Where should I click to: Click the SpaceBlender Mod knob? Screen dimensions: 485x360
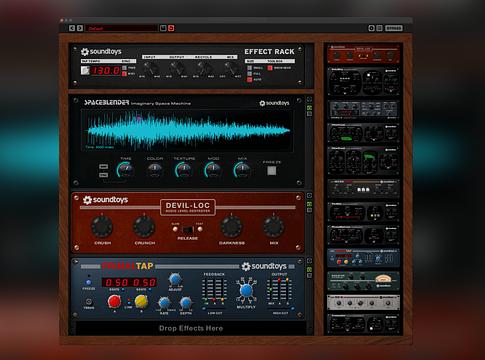coord(213,170)
